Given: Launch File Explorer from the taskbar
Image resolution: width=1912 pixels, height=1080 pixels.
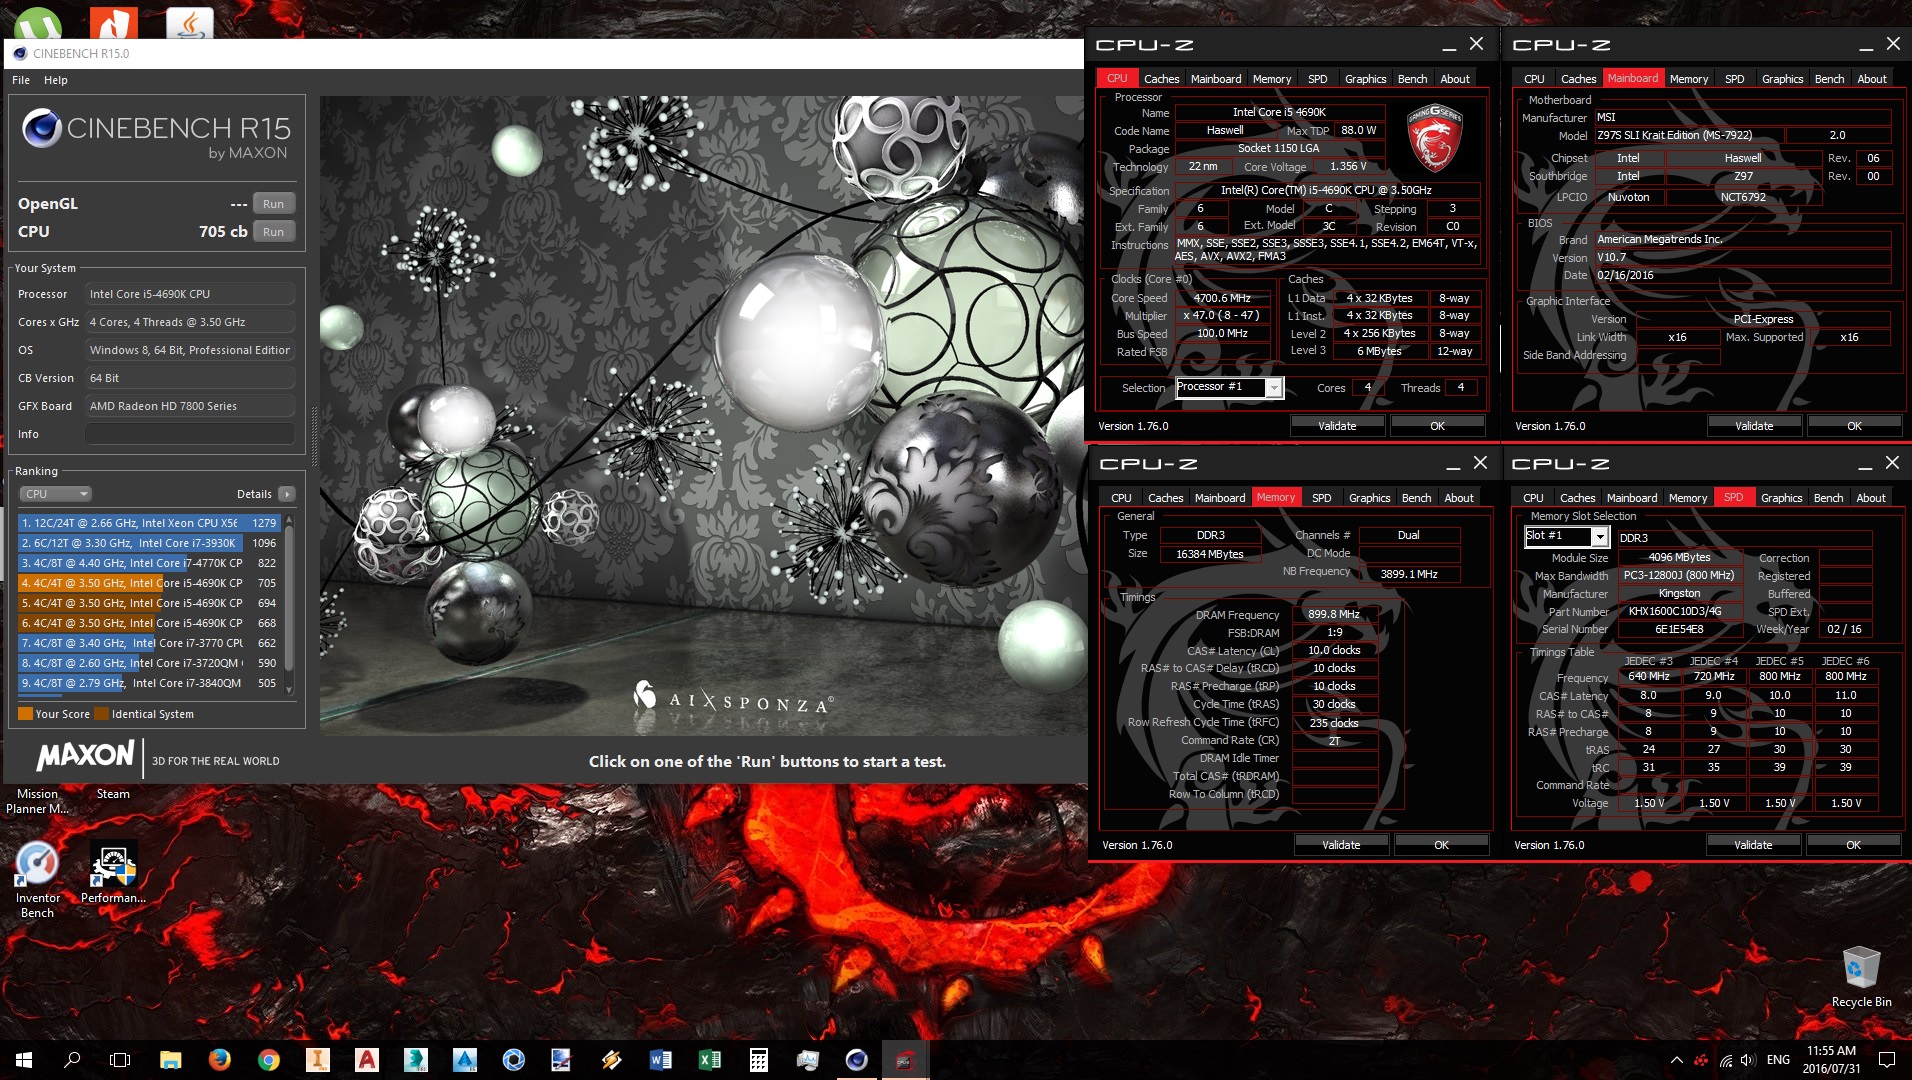Looking at the screenshot, I should (x=171, y=1060).
